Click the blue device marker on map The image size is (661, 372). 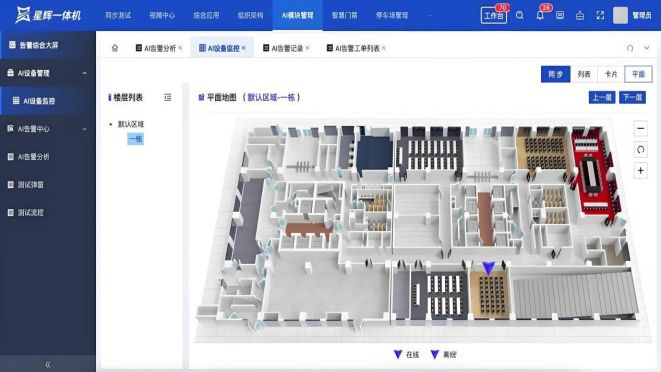coord(488,268)
